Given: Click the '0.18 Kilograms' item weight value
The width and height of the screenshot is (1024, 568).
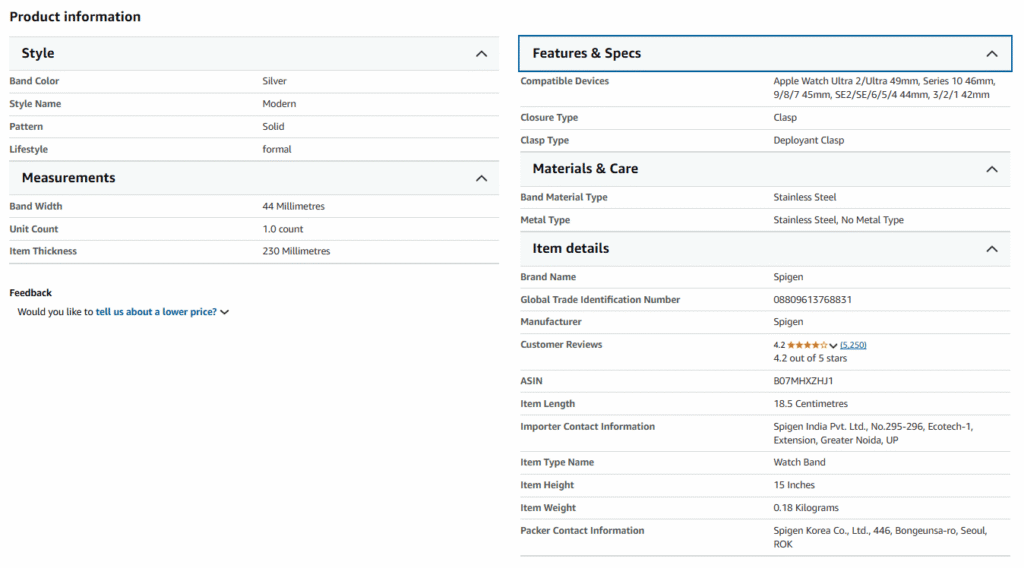Looking at the screenshot, I should click(806, 508).
